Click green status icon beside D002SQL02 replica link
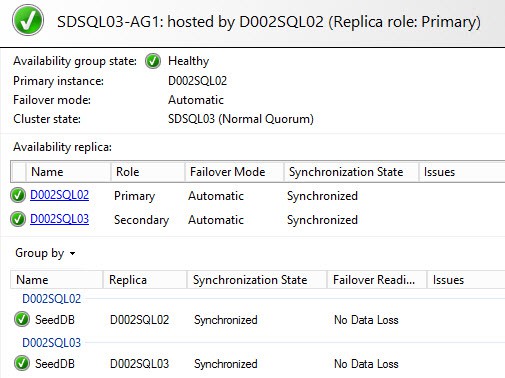This screenshot has width=505, height=378. [x=18, y=195]
